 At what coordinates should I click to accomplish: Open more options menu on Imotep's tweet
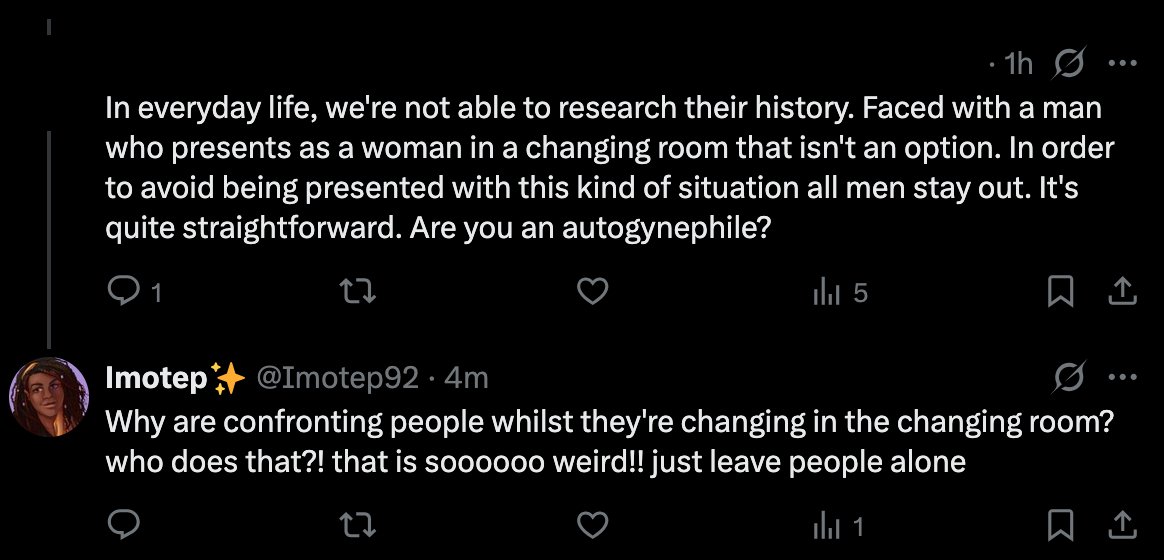click(1122, 377)
